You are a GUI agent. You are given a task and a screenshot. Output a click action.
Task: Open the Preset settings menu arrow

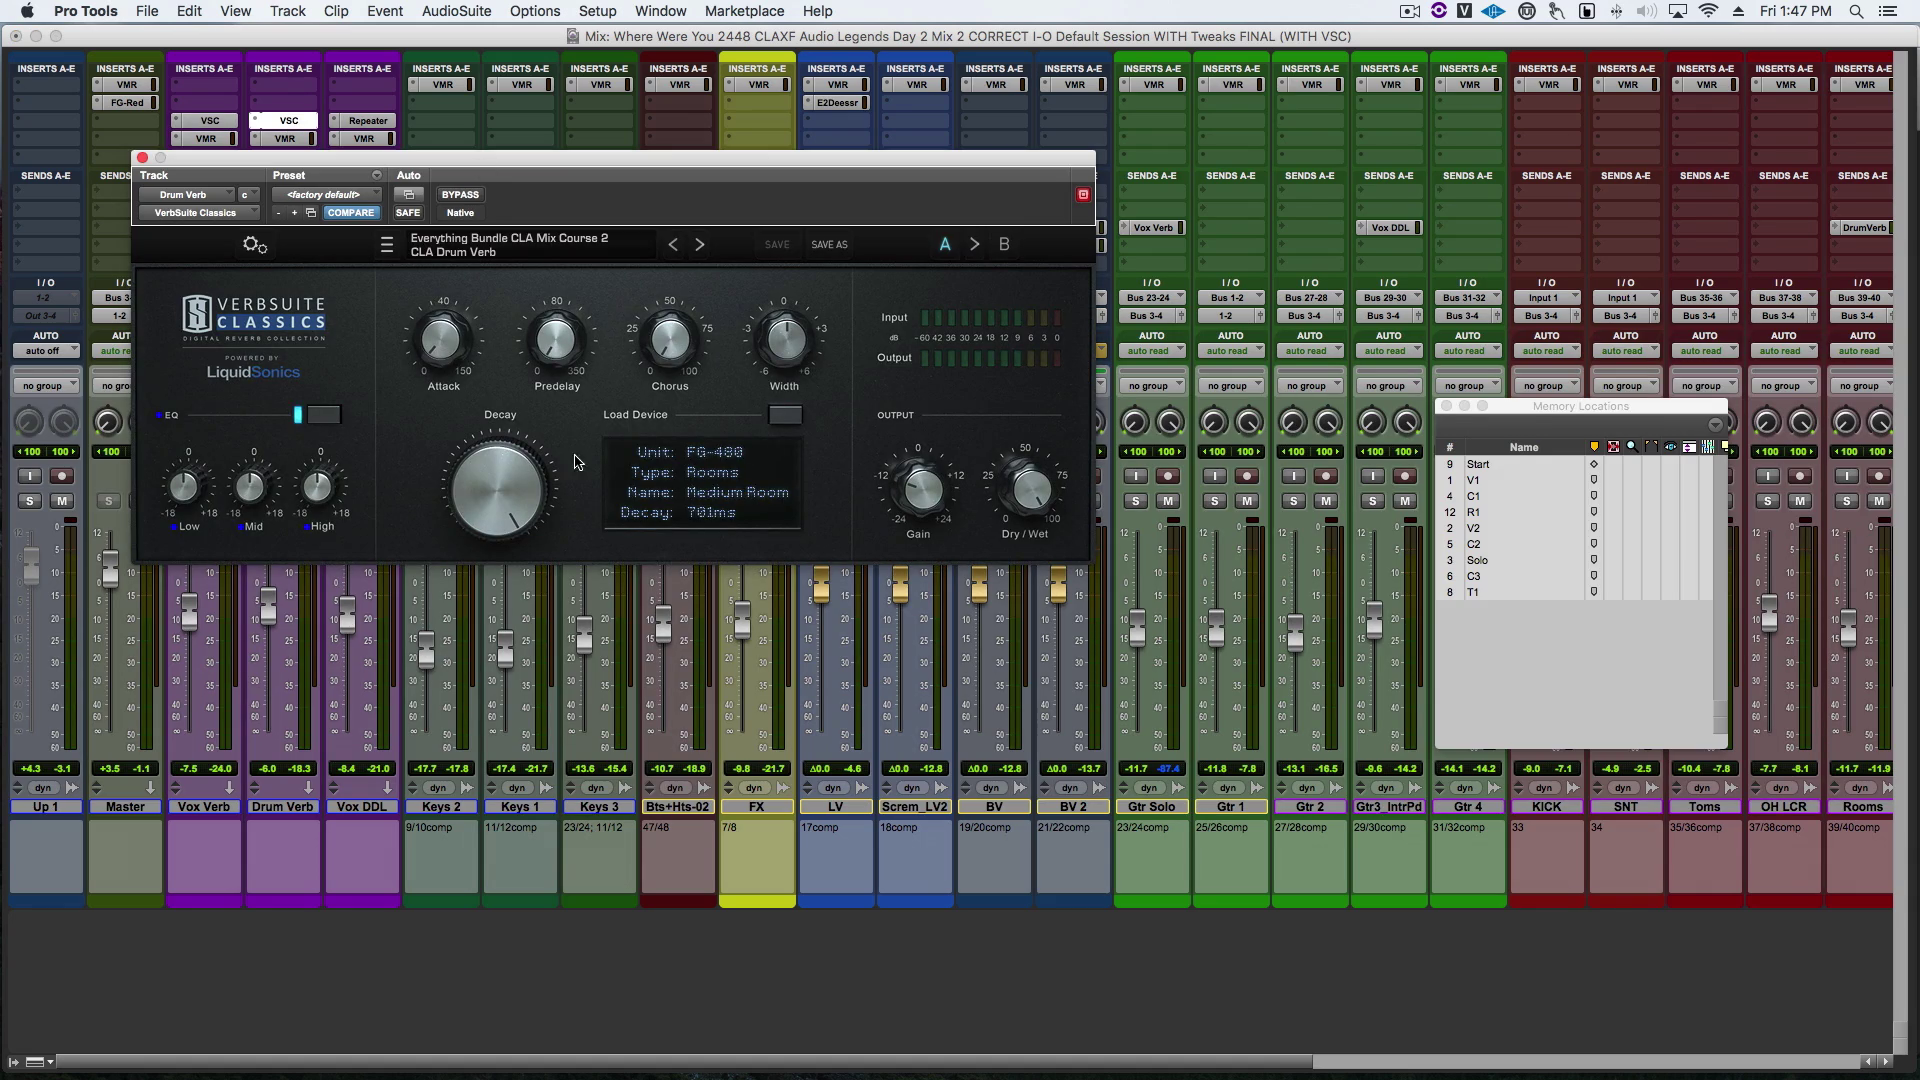click(377, 175)
